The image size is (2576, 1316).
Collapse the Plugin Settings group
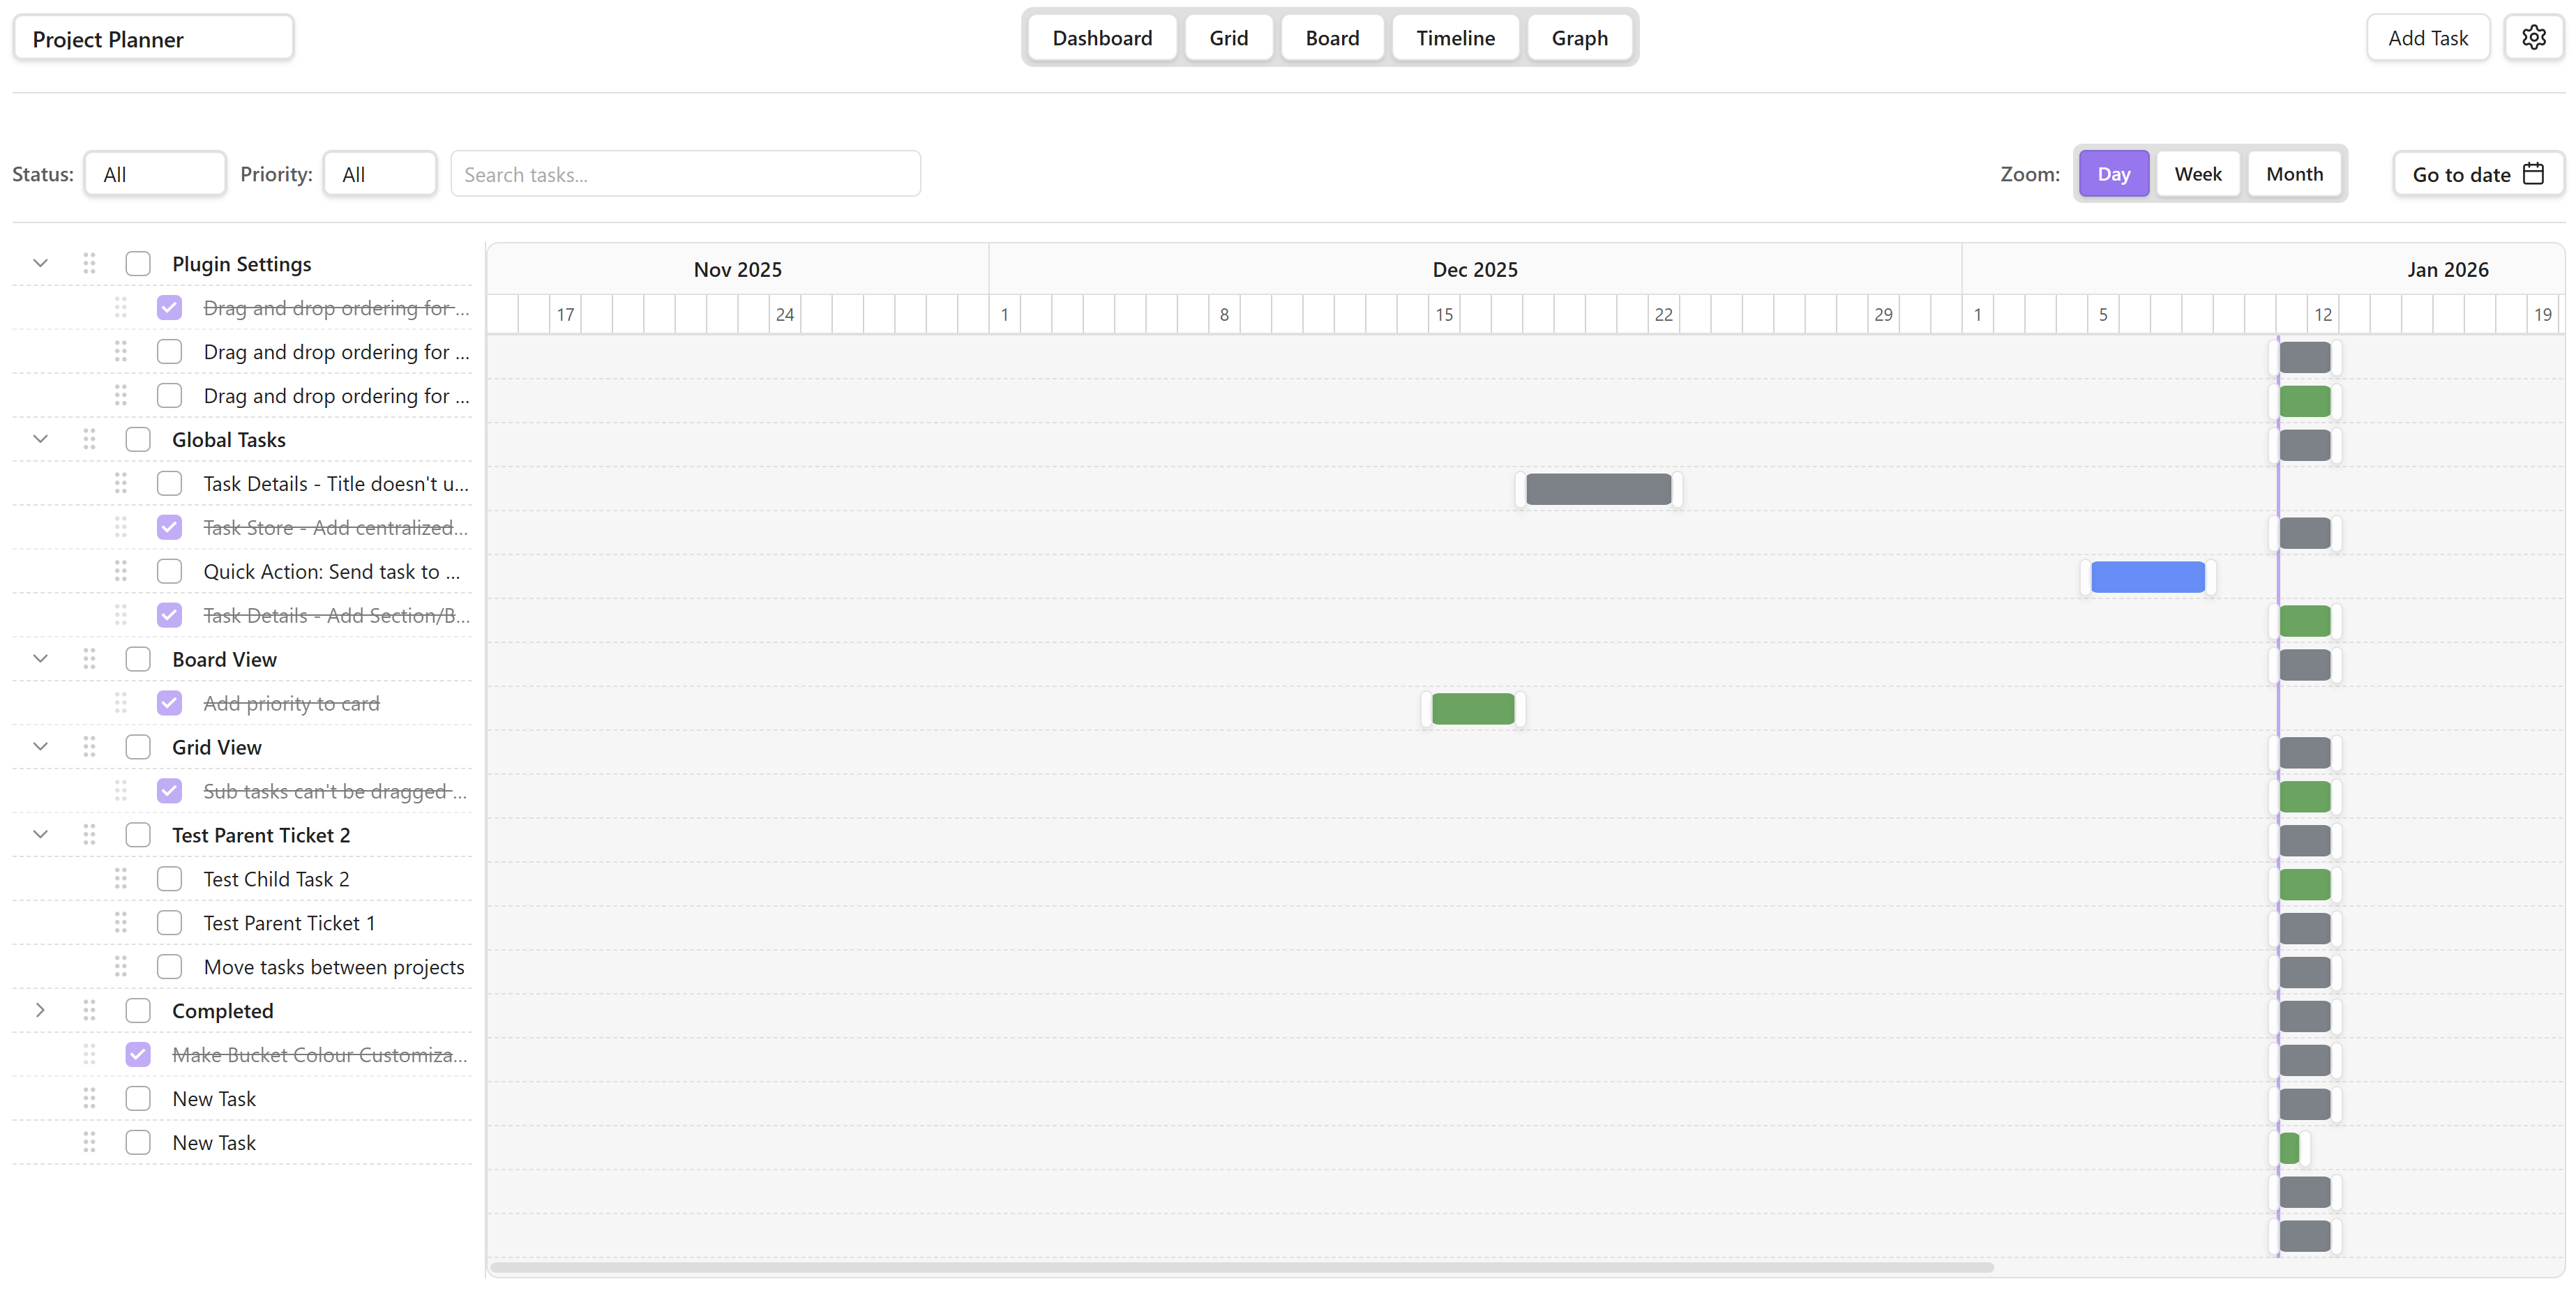pyautogui.click(x=40, y=263)
